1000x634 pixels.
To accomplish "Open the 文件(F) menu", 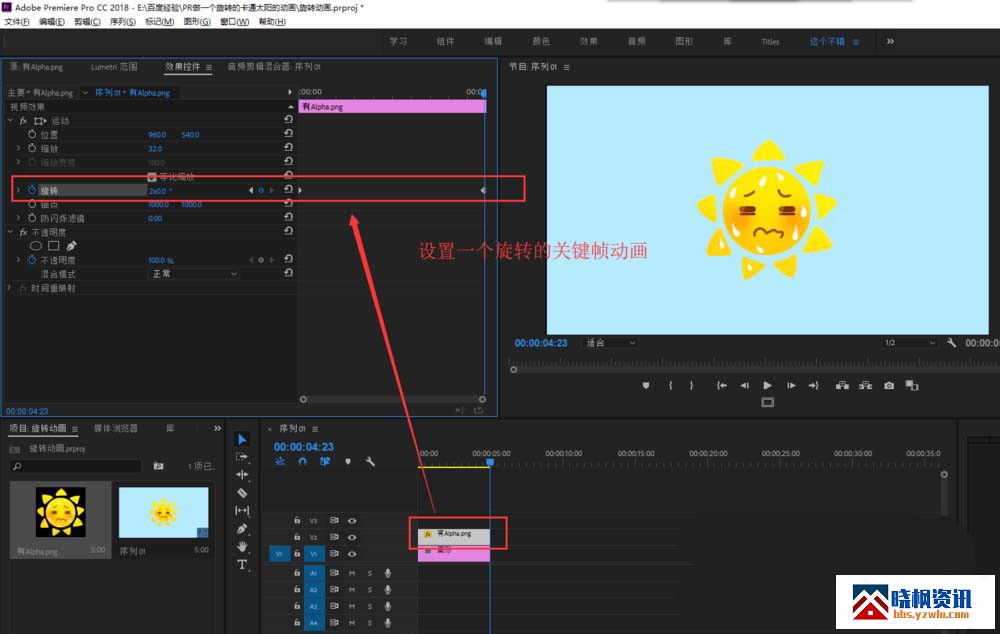I will click(x=17, y=22).
